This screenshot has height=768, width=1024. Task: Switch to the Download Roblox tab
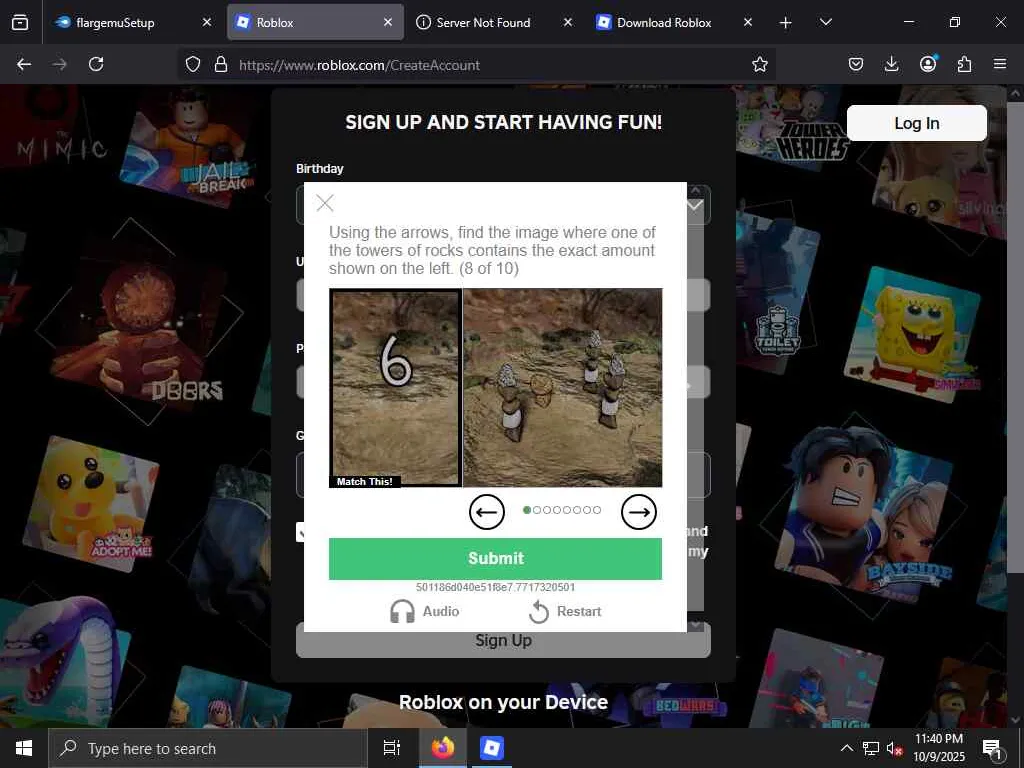664,22
